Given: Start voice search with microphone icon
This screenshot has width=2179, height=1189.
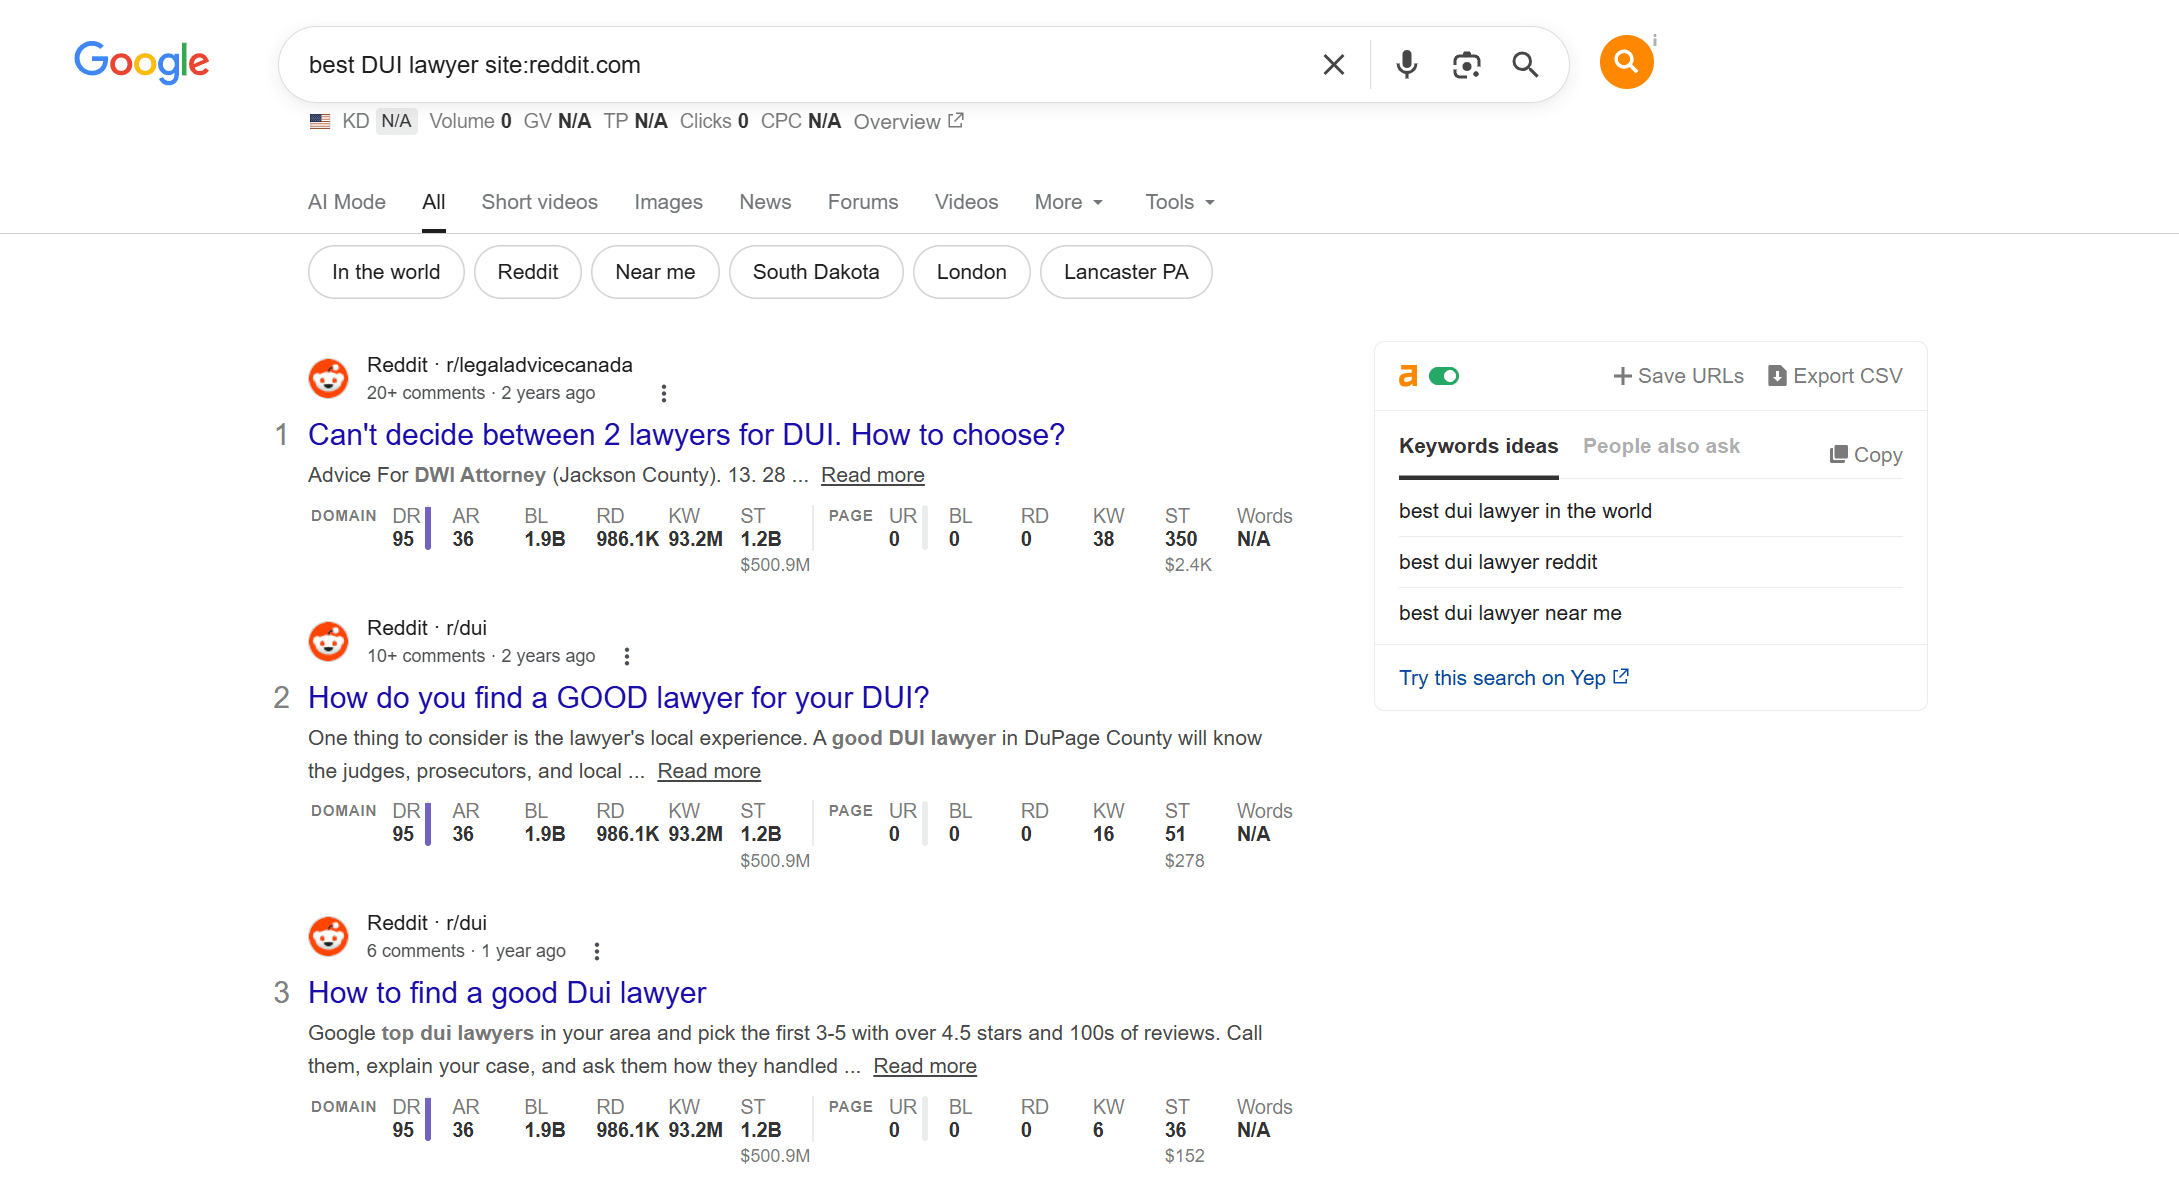Looking at the screenshot, I should [1406, 65].
